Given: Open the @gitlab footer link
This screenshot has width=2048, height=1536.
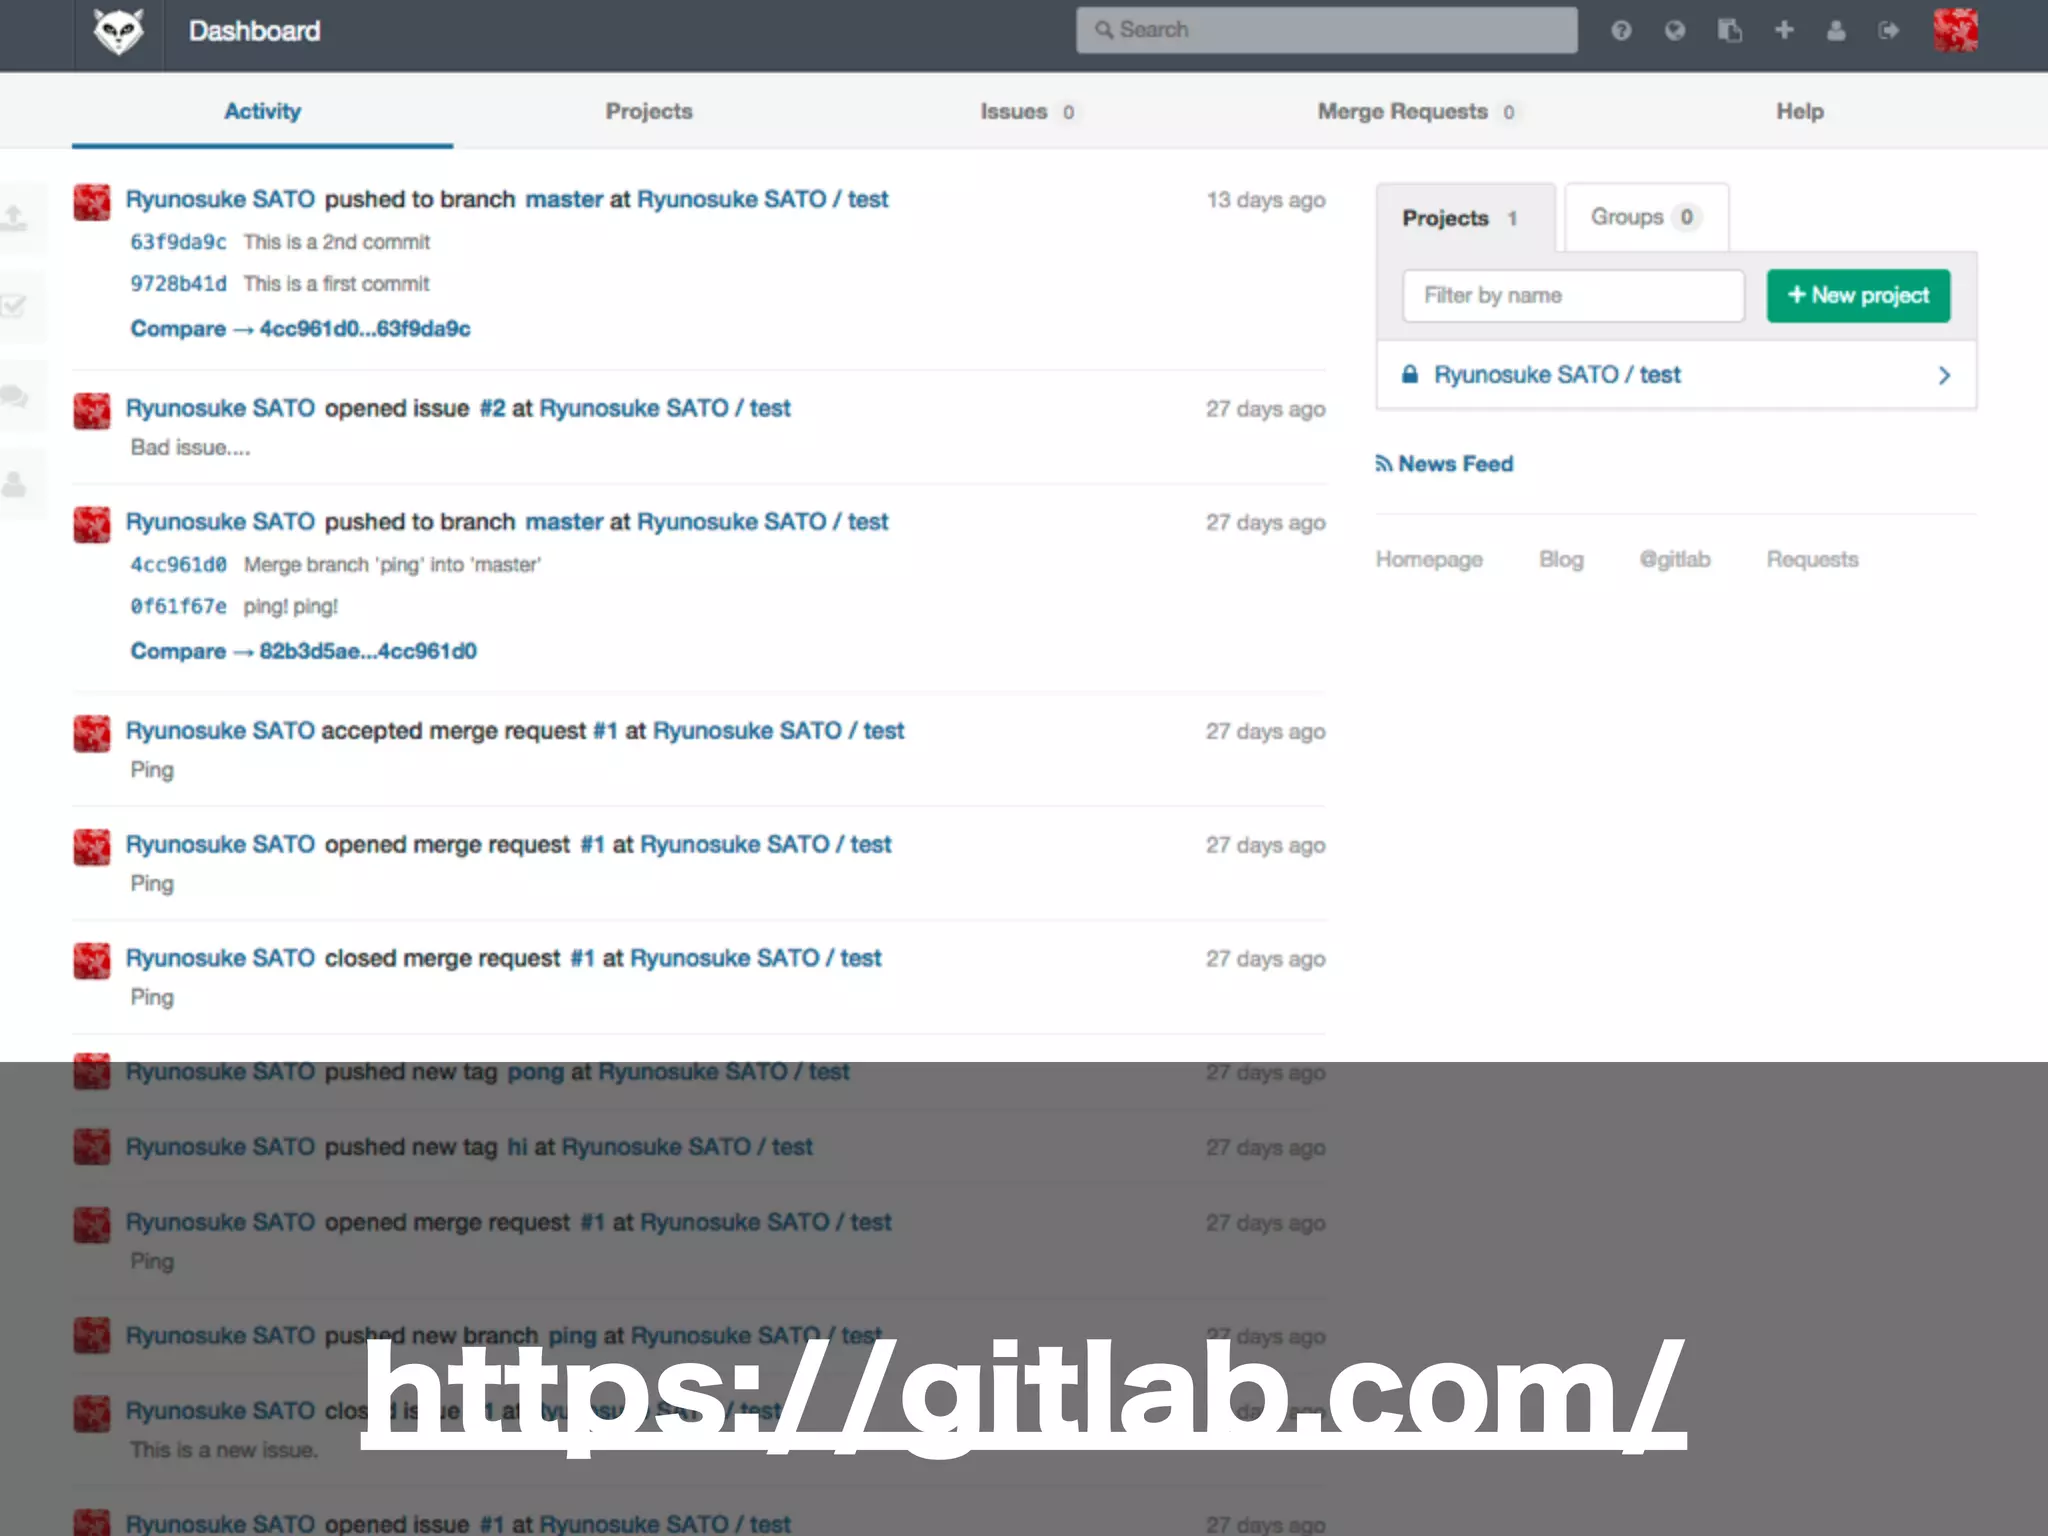Looking at the screenshot, I should (x=1675, y=559).
